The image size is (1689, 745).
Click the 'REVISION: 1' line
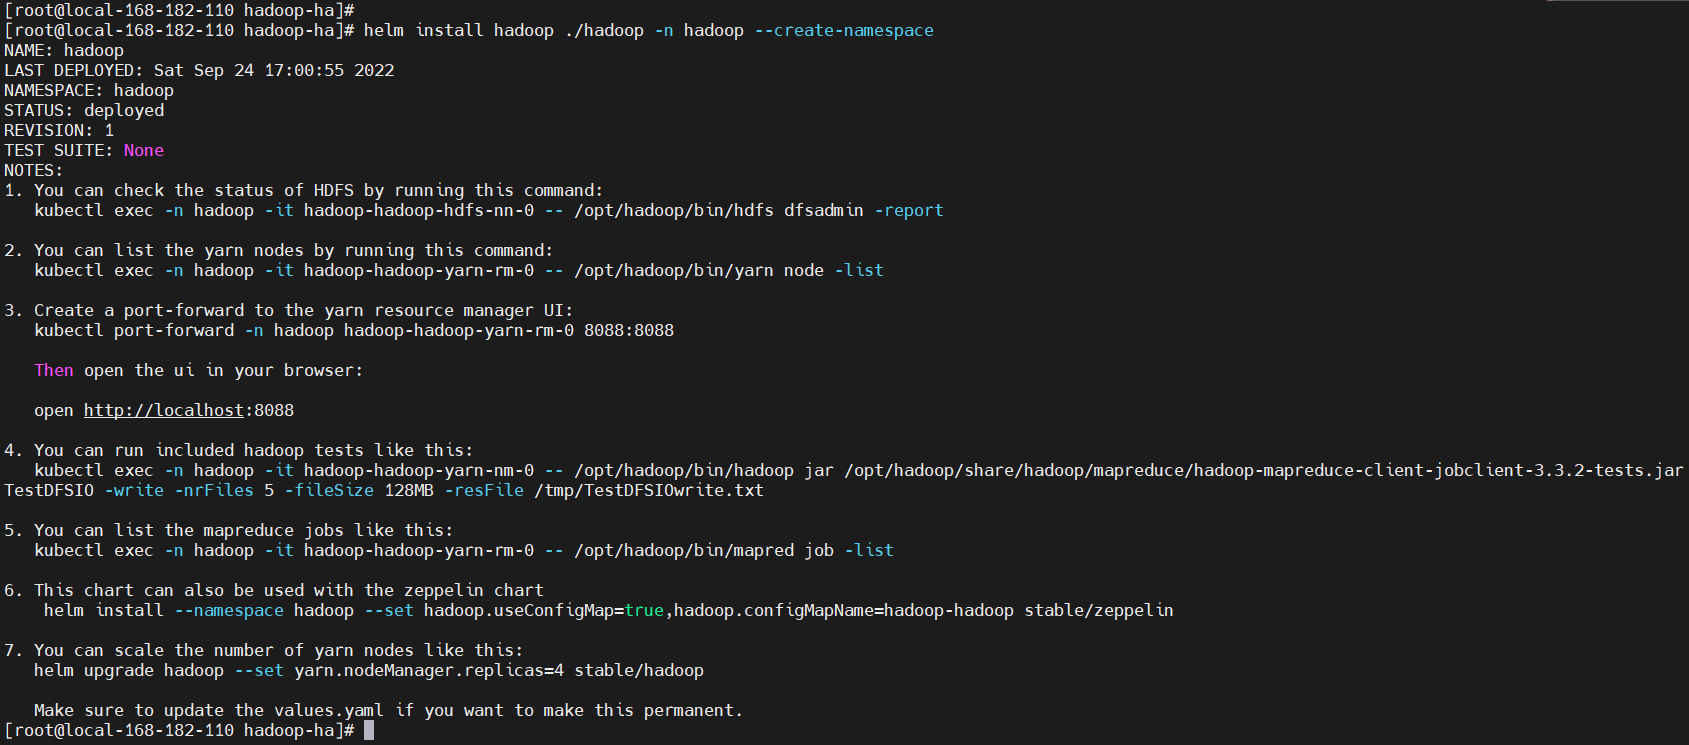coord(59,130)
